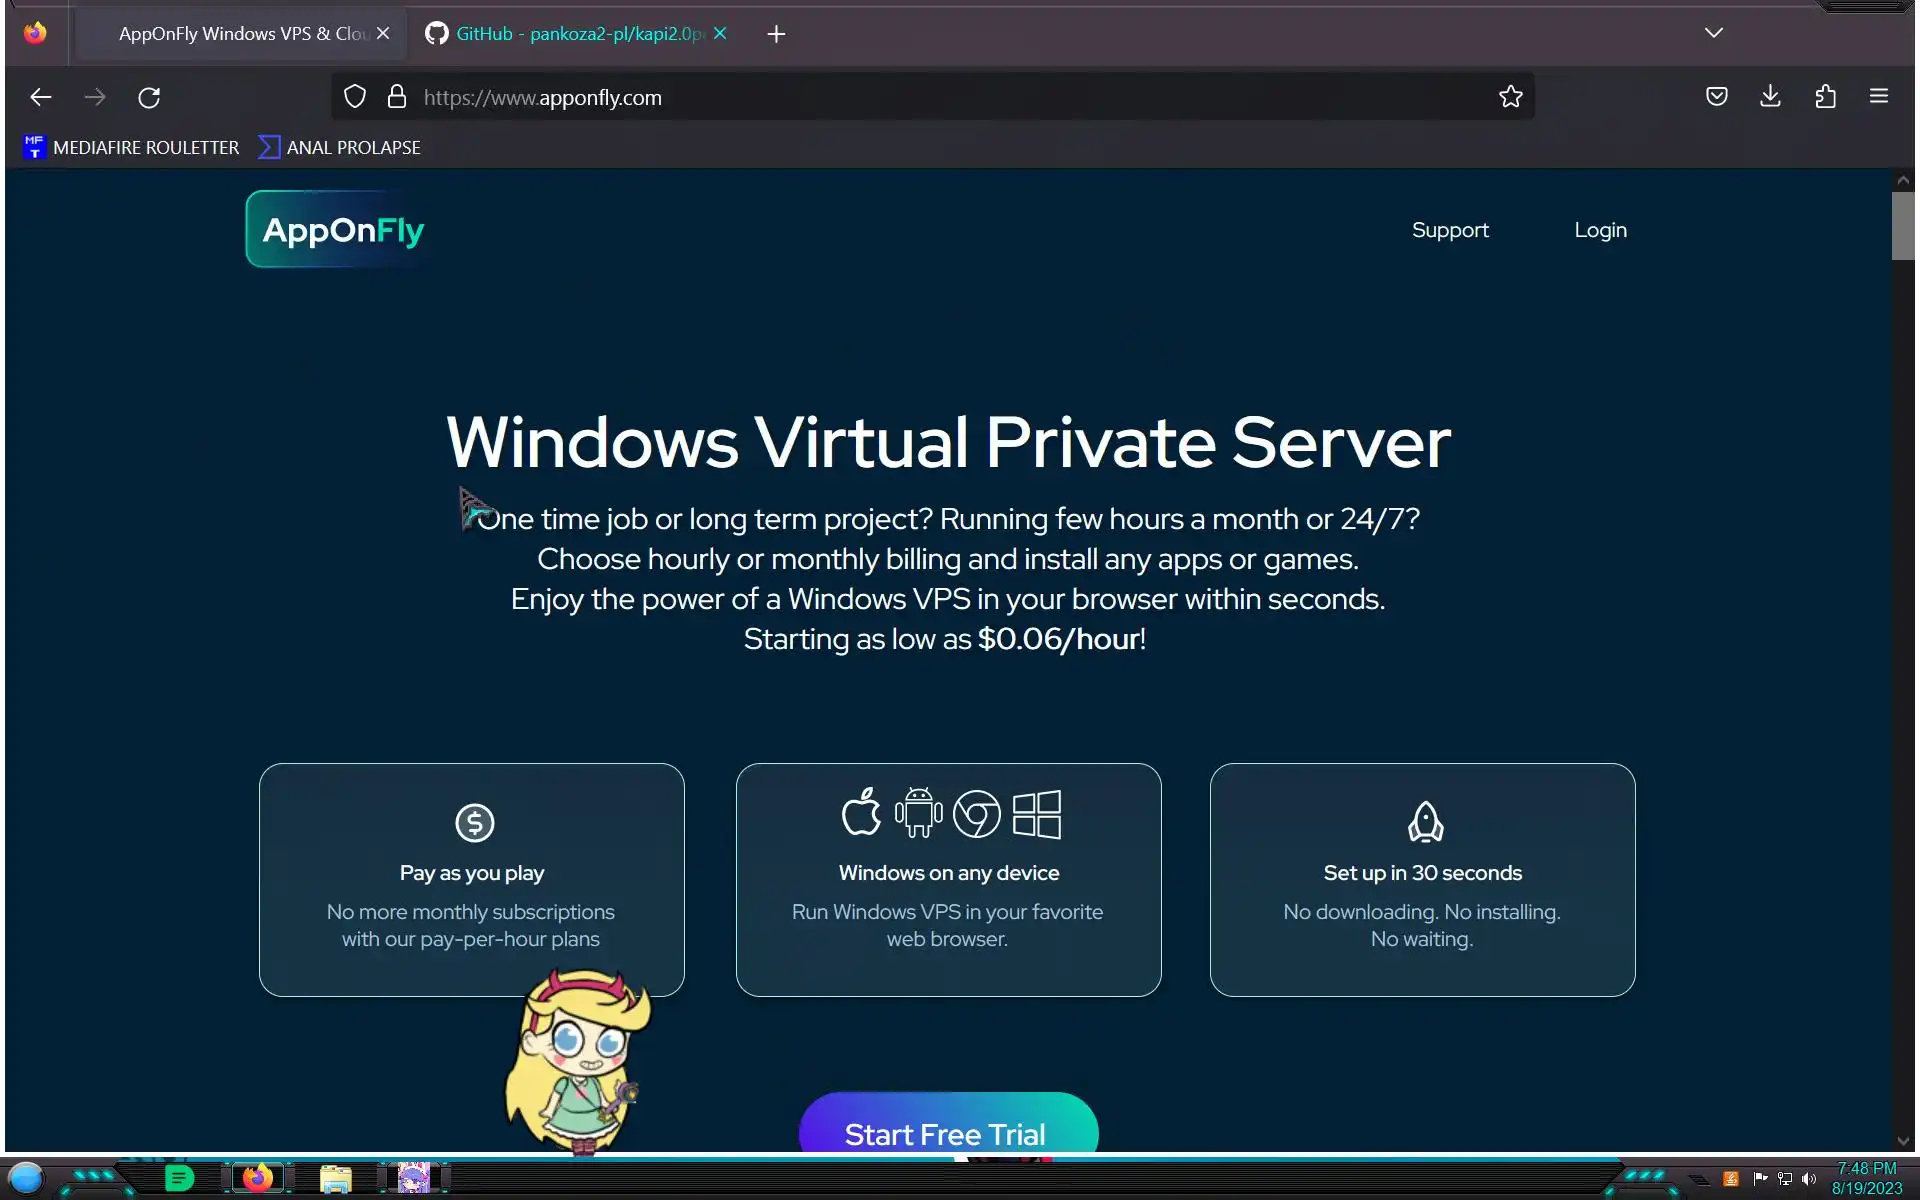Click the browser back arrow
1920x1200 pixels.
40,97
